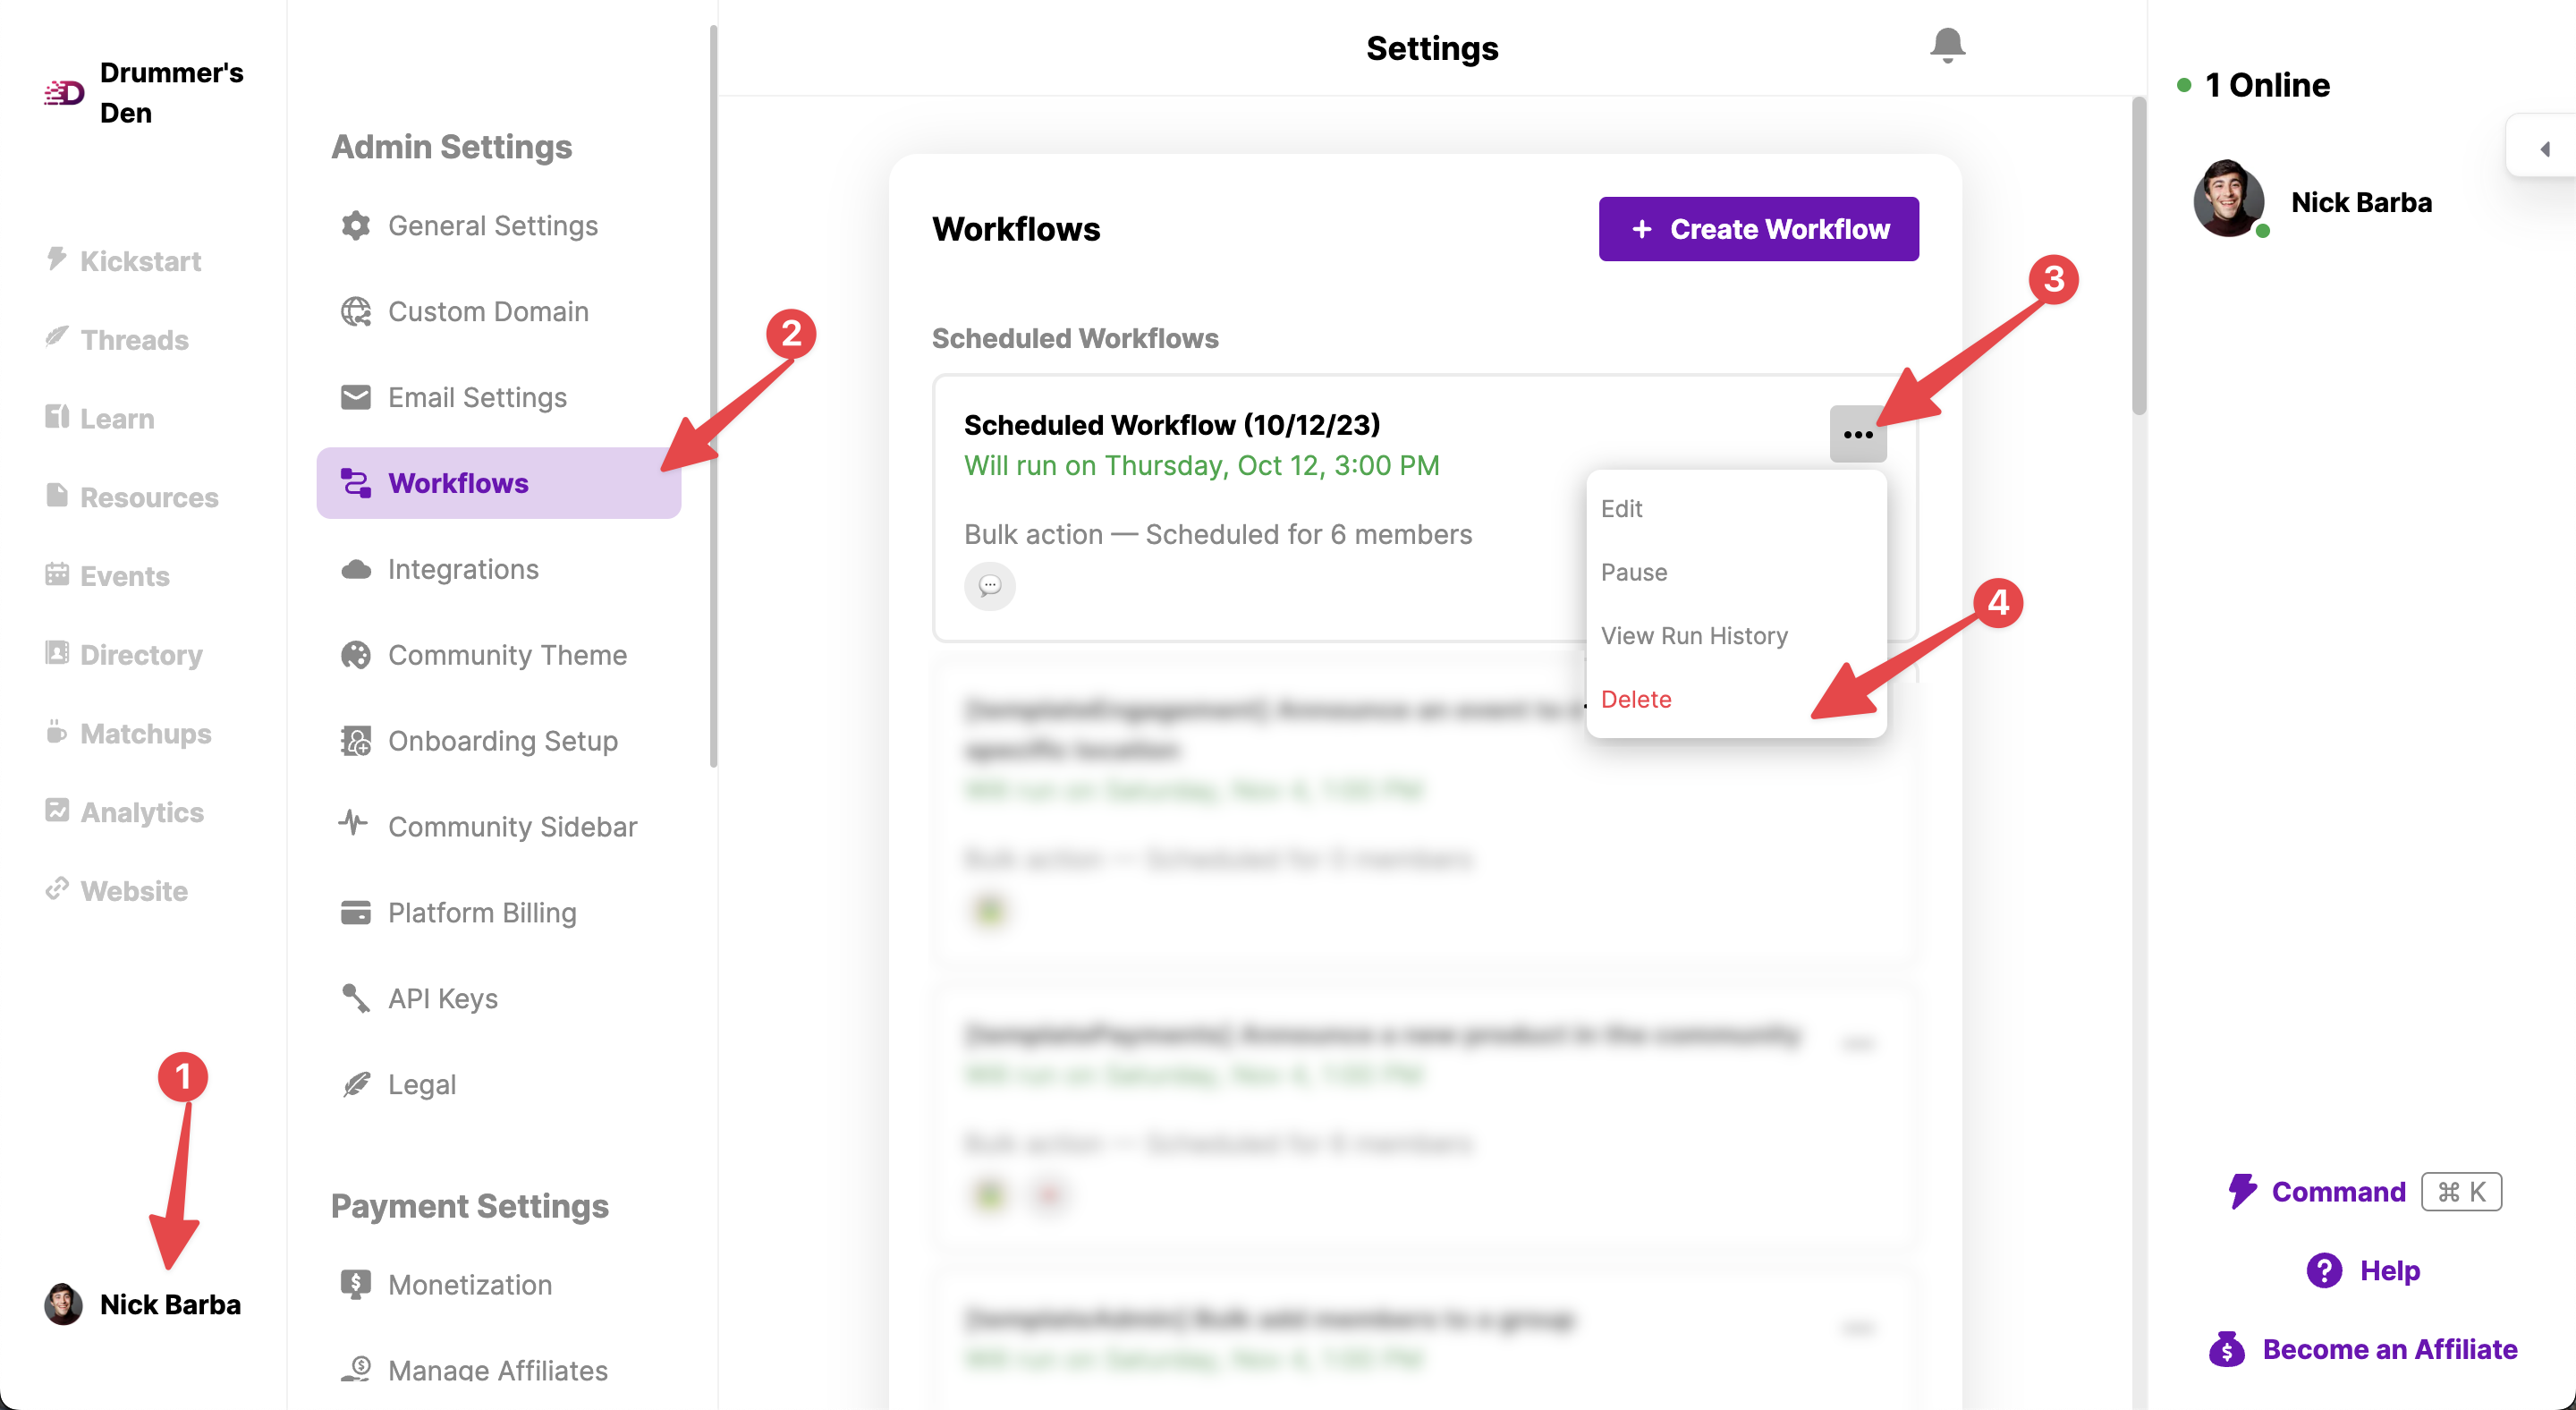This screenshot has height=1410, width=2576.
Task: Open Kickstart in the main sidebar
Action: 123,261
